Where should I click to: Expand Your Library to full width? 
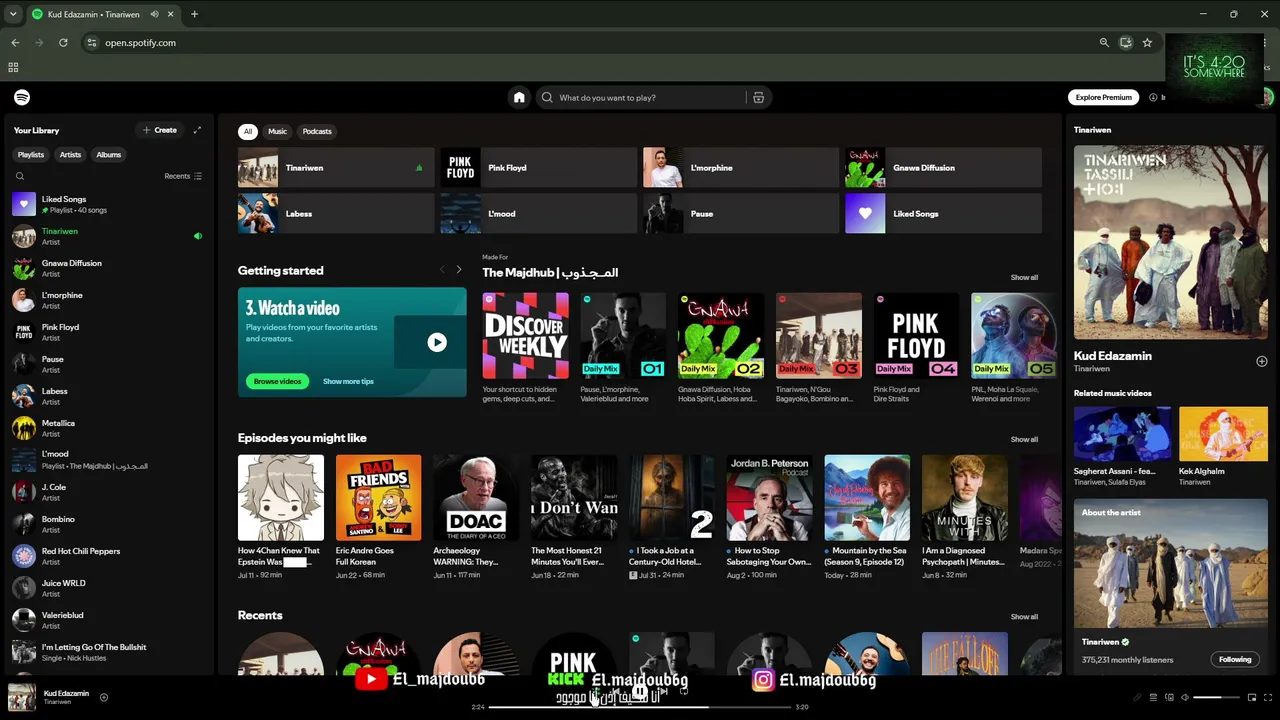tap(197, 130)
